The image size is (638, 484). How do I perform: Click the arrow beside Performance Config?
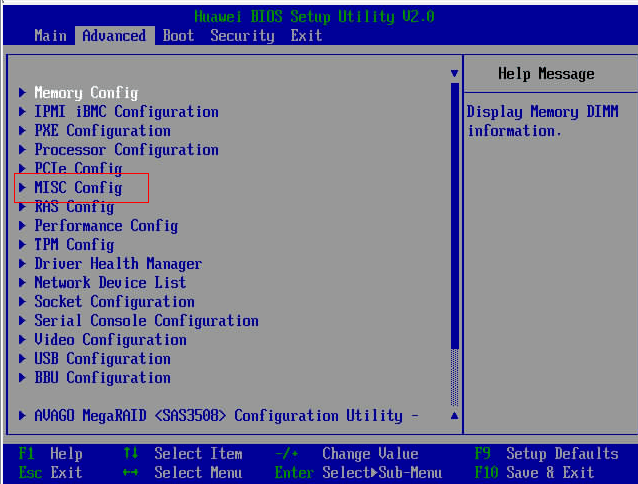coord(22,226)
